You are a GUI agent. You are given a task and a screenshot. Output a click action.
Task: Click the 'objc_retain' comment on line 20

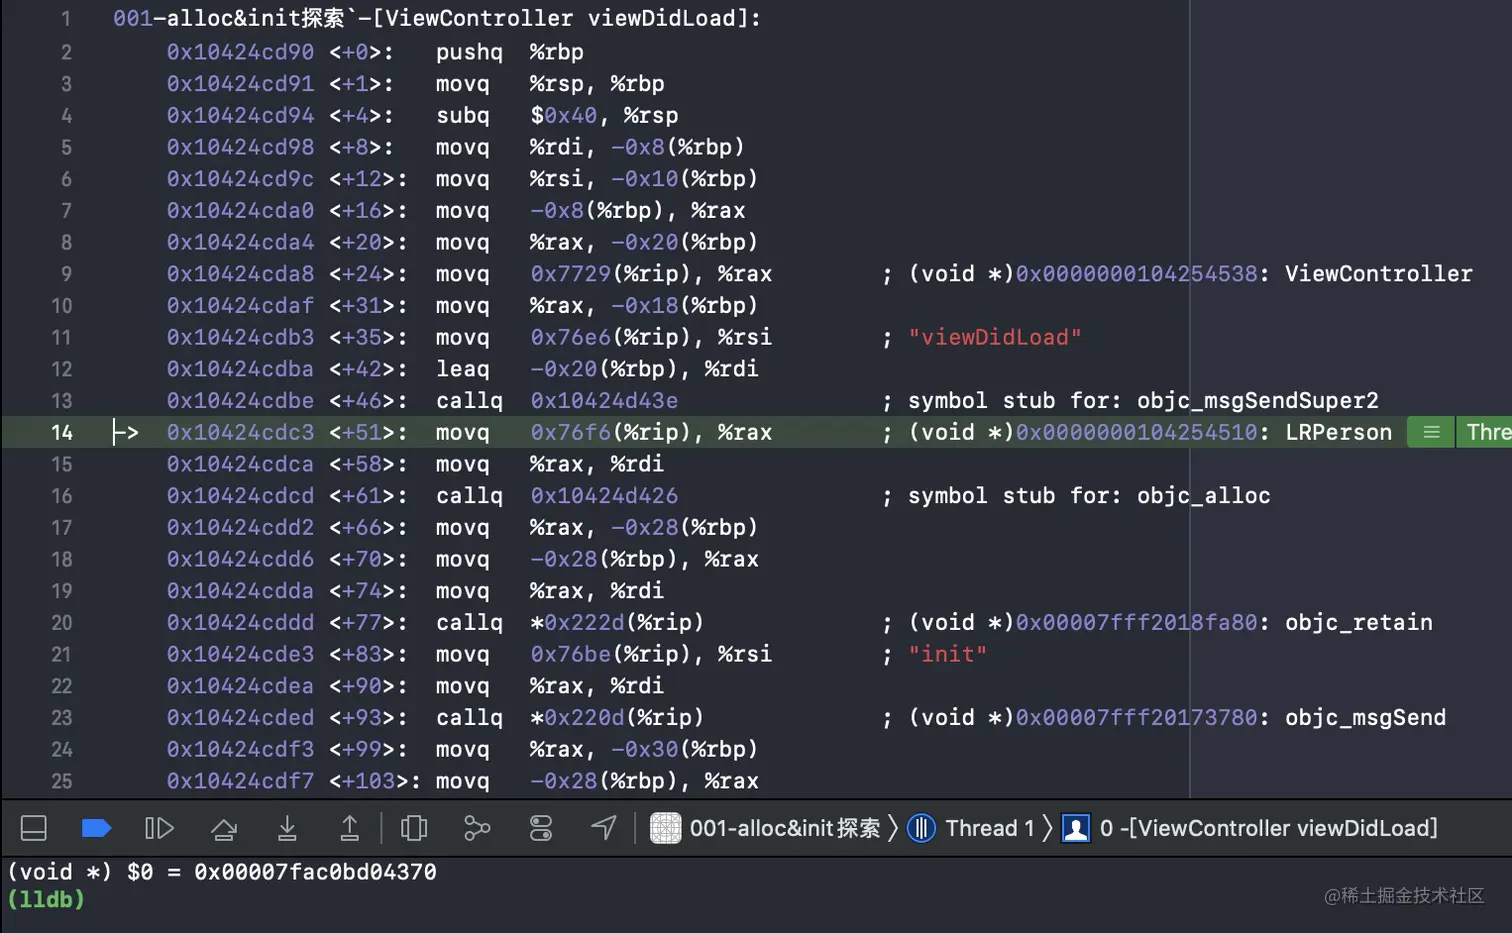tap(1358, 622)
